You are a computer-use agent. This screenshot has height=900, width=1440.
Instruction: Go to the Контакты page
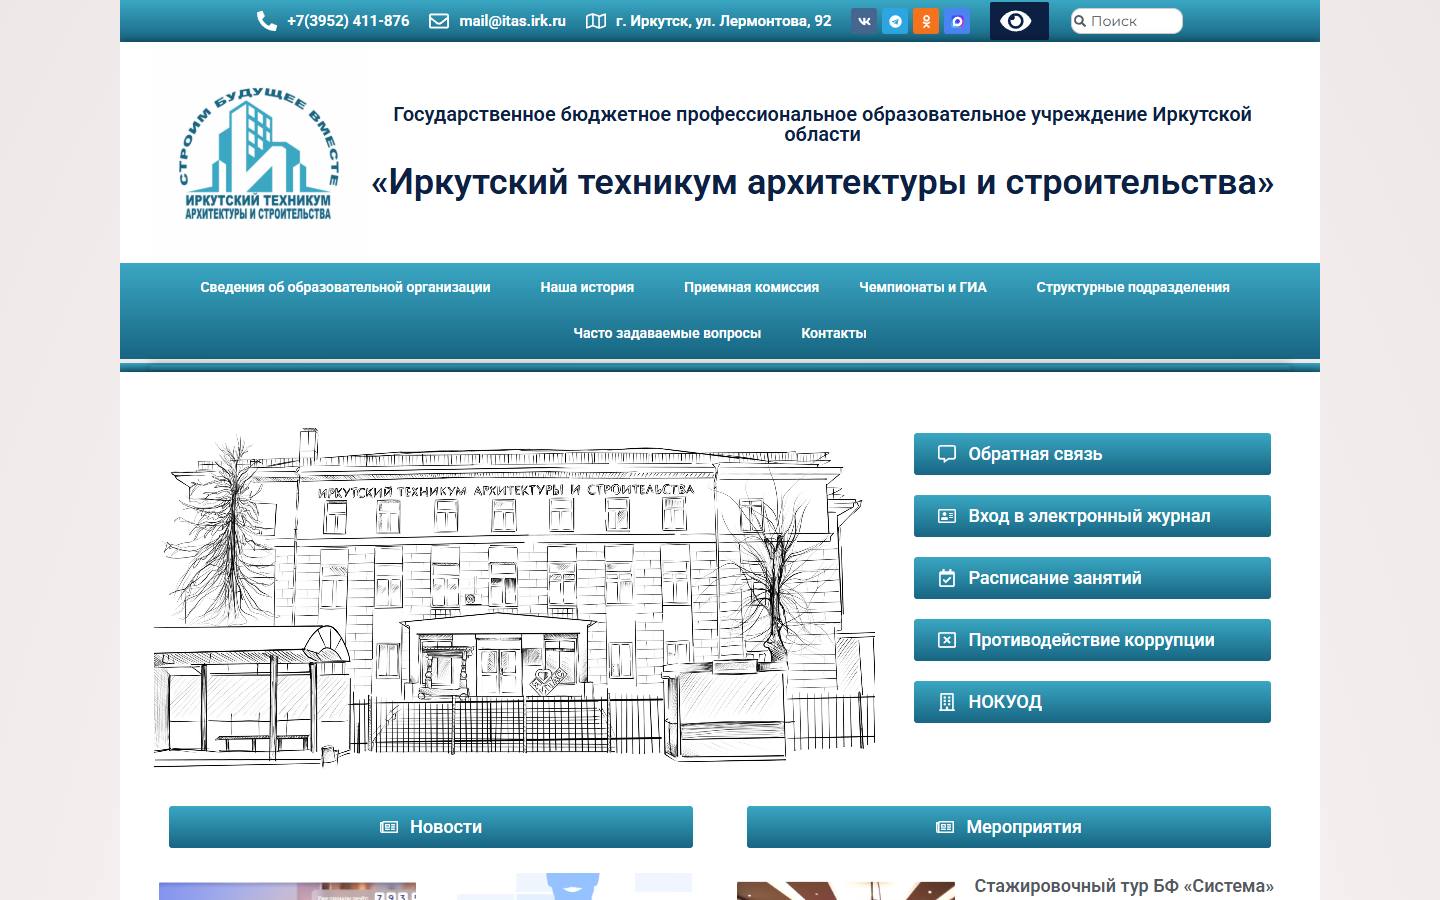834,333
